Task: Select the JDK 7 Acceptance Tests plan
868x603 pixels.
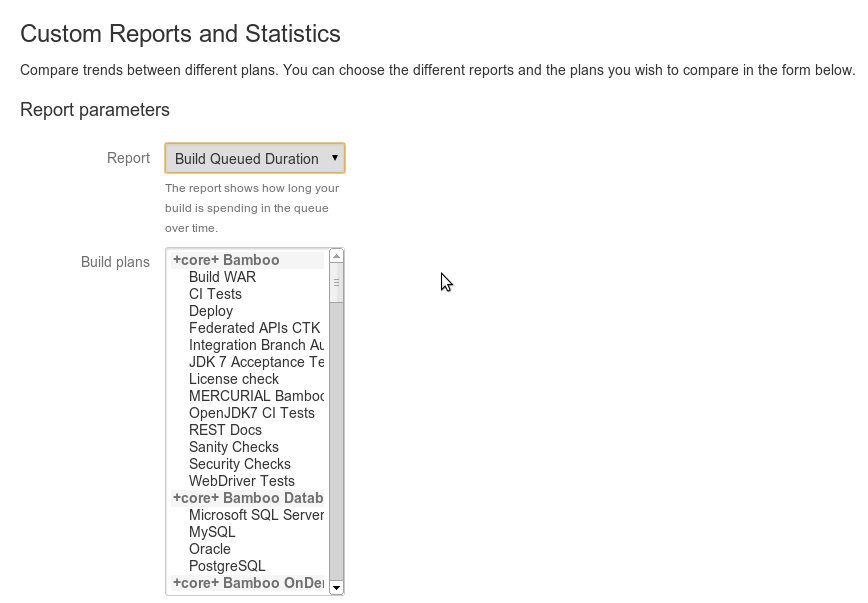Action: 247,362
